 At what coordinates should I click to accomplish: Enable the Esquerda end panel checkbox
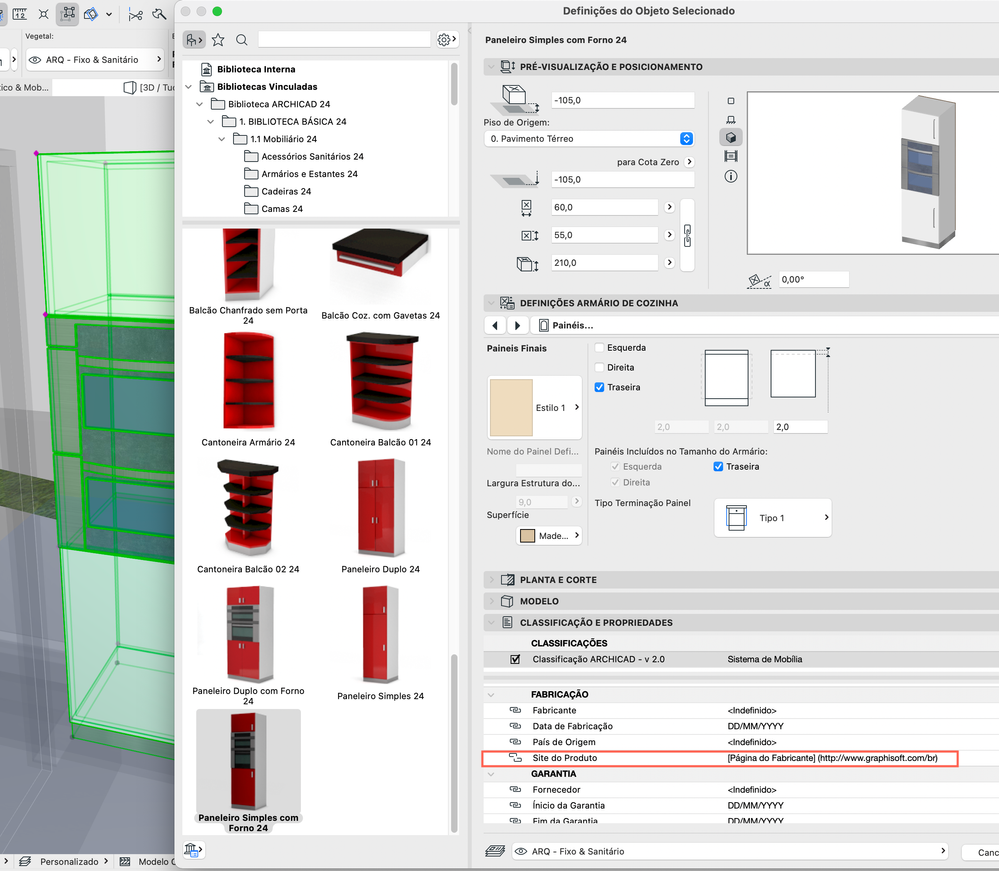tap(600, 348)
